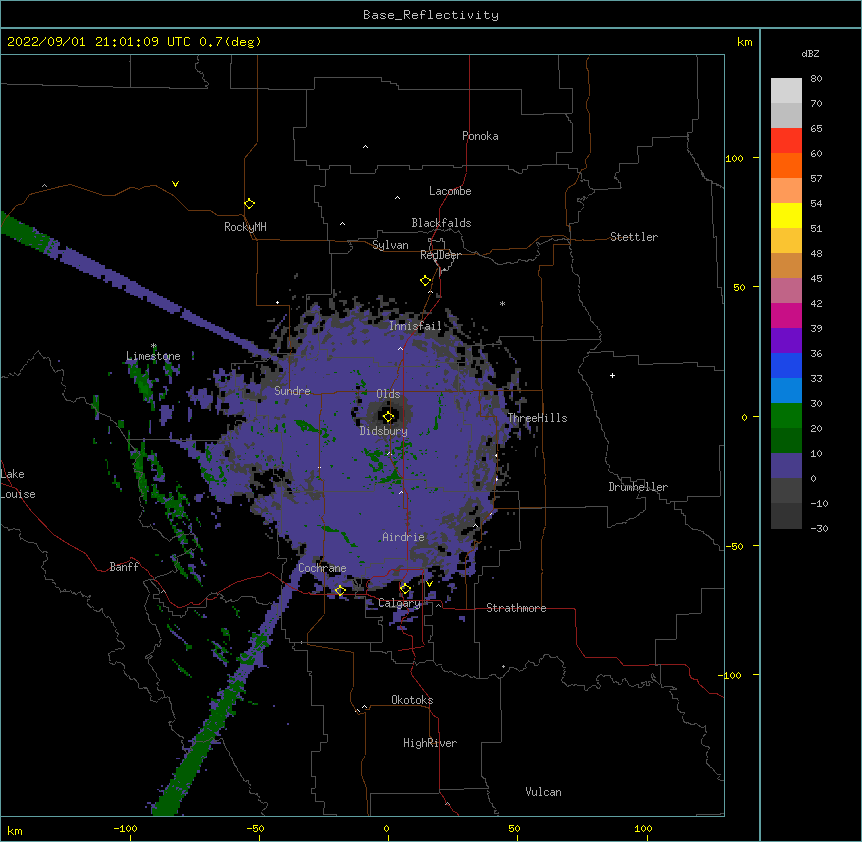
Task: Click the 0 tick on the horizontal axis
Action: [386, 829]
